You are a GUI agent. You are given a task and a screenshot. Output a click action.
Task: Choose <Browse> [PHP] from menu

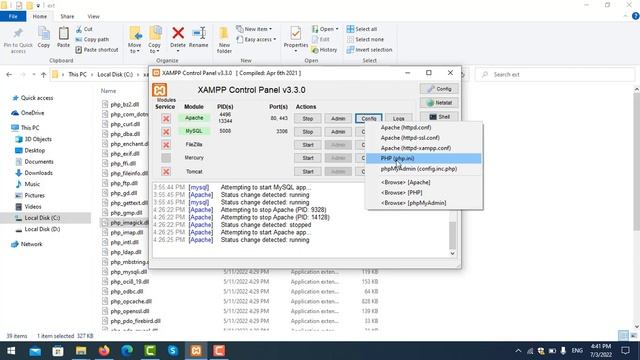[424, 193]
